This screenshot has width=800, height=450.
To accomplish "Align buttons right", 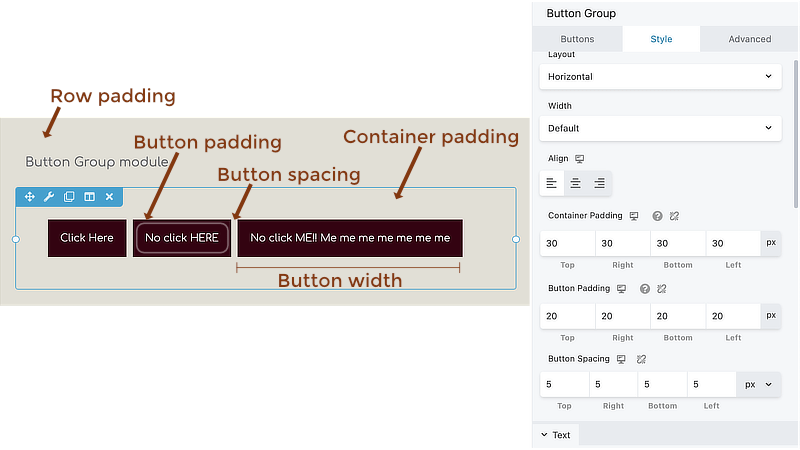I will (599, 183).
